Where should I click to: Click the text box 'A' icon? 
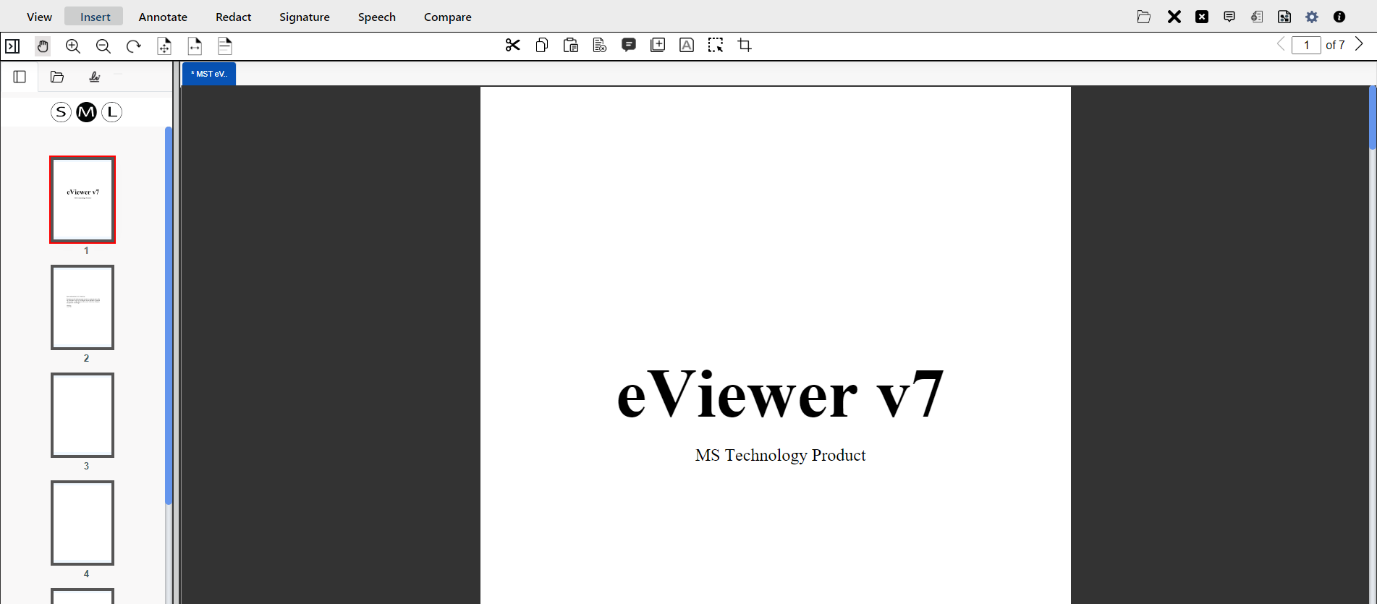point(687,45)
